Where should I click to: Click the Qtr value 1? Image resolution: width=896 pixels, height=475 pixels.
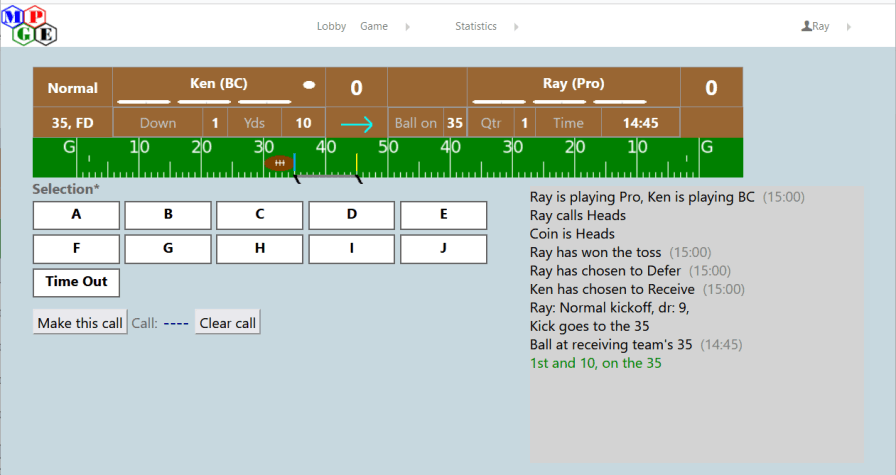(524, 123)
